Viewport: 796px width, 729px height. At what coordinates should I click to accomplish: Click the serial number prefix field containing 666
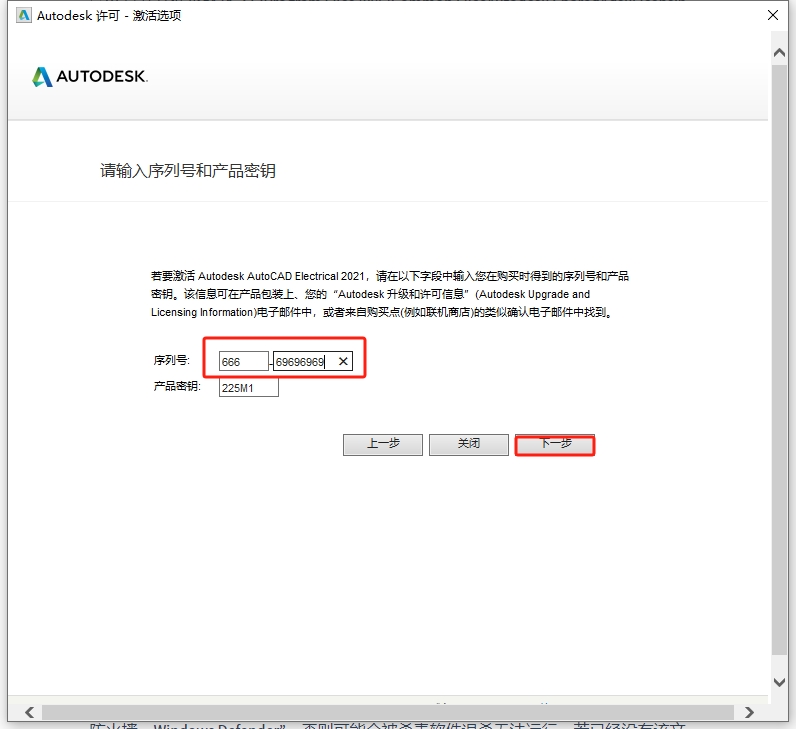(243, 361)
